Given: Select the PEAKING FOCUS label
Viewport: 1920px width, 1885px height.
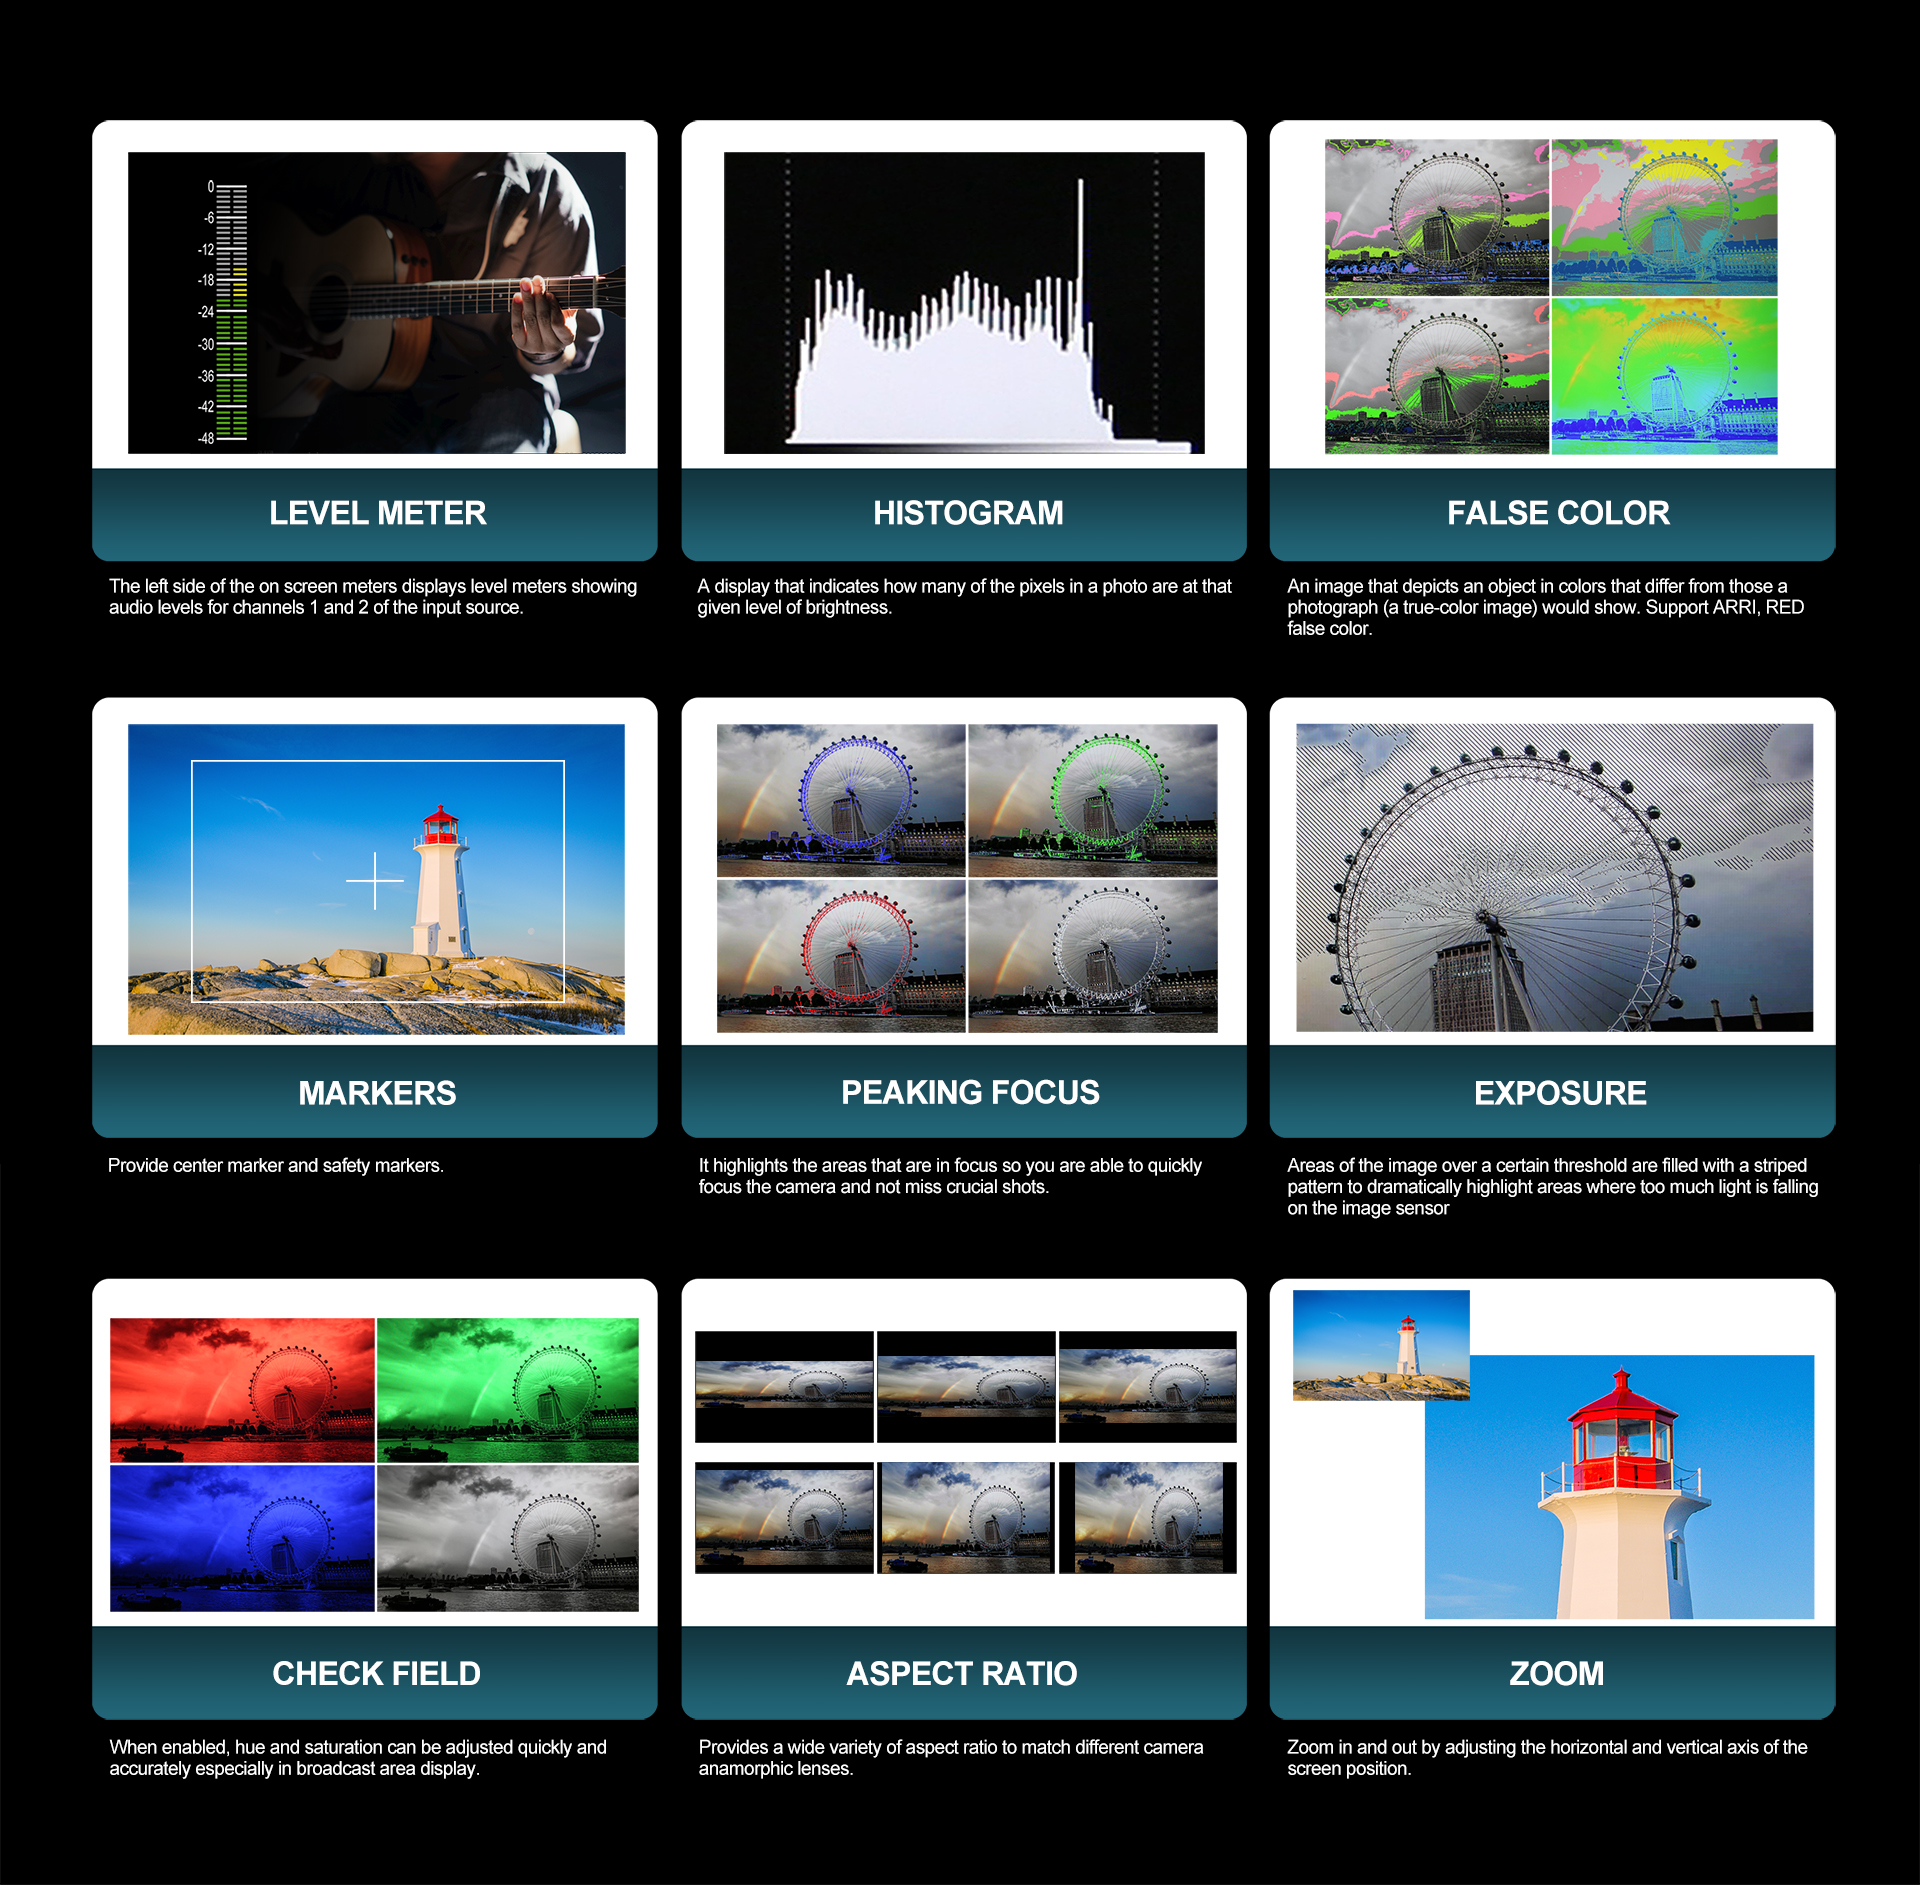Looking at the screenshot, I should click(968, 1092).
